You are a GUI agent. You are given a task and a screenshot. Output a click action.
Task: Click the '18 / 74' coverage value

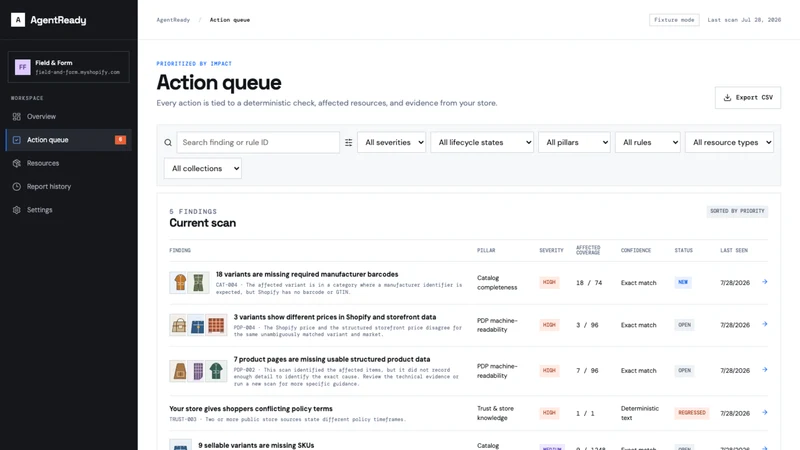click(589, 283)
